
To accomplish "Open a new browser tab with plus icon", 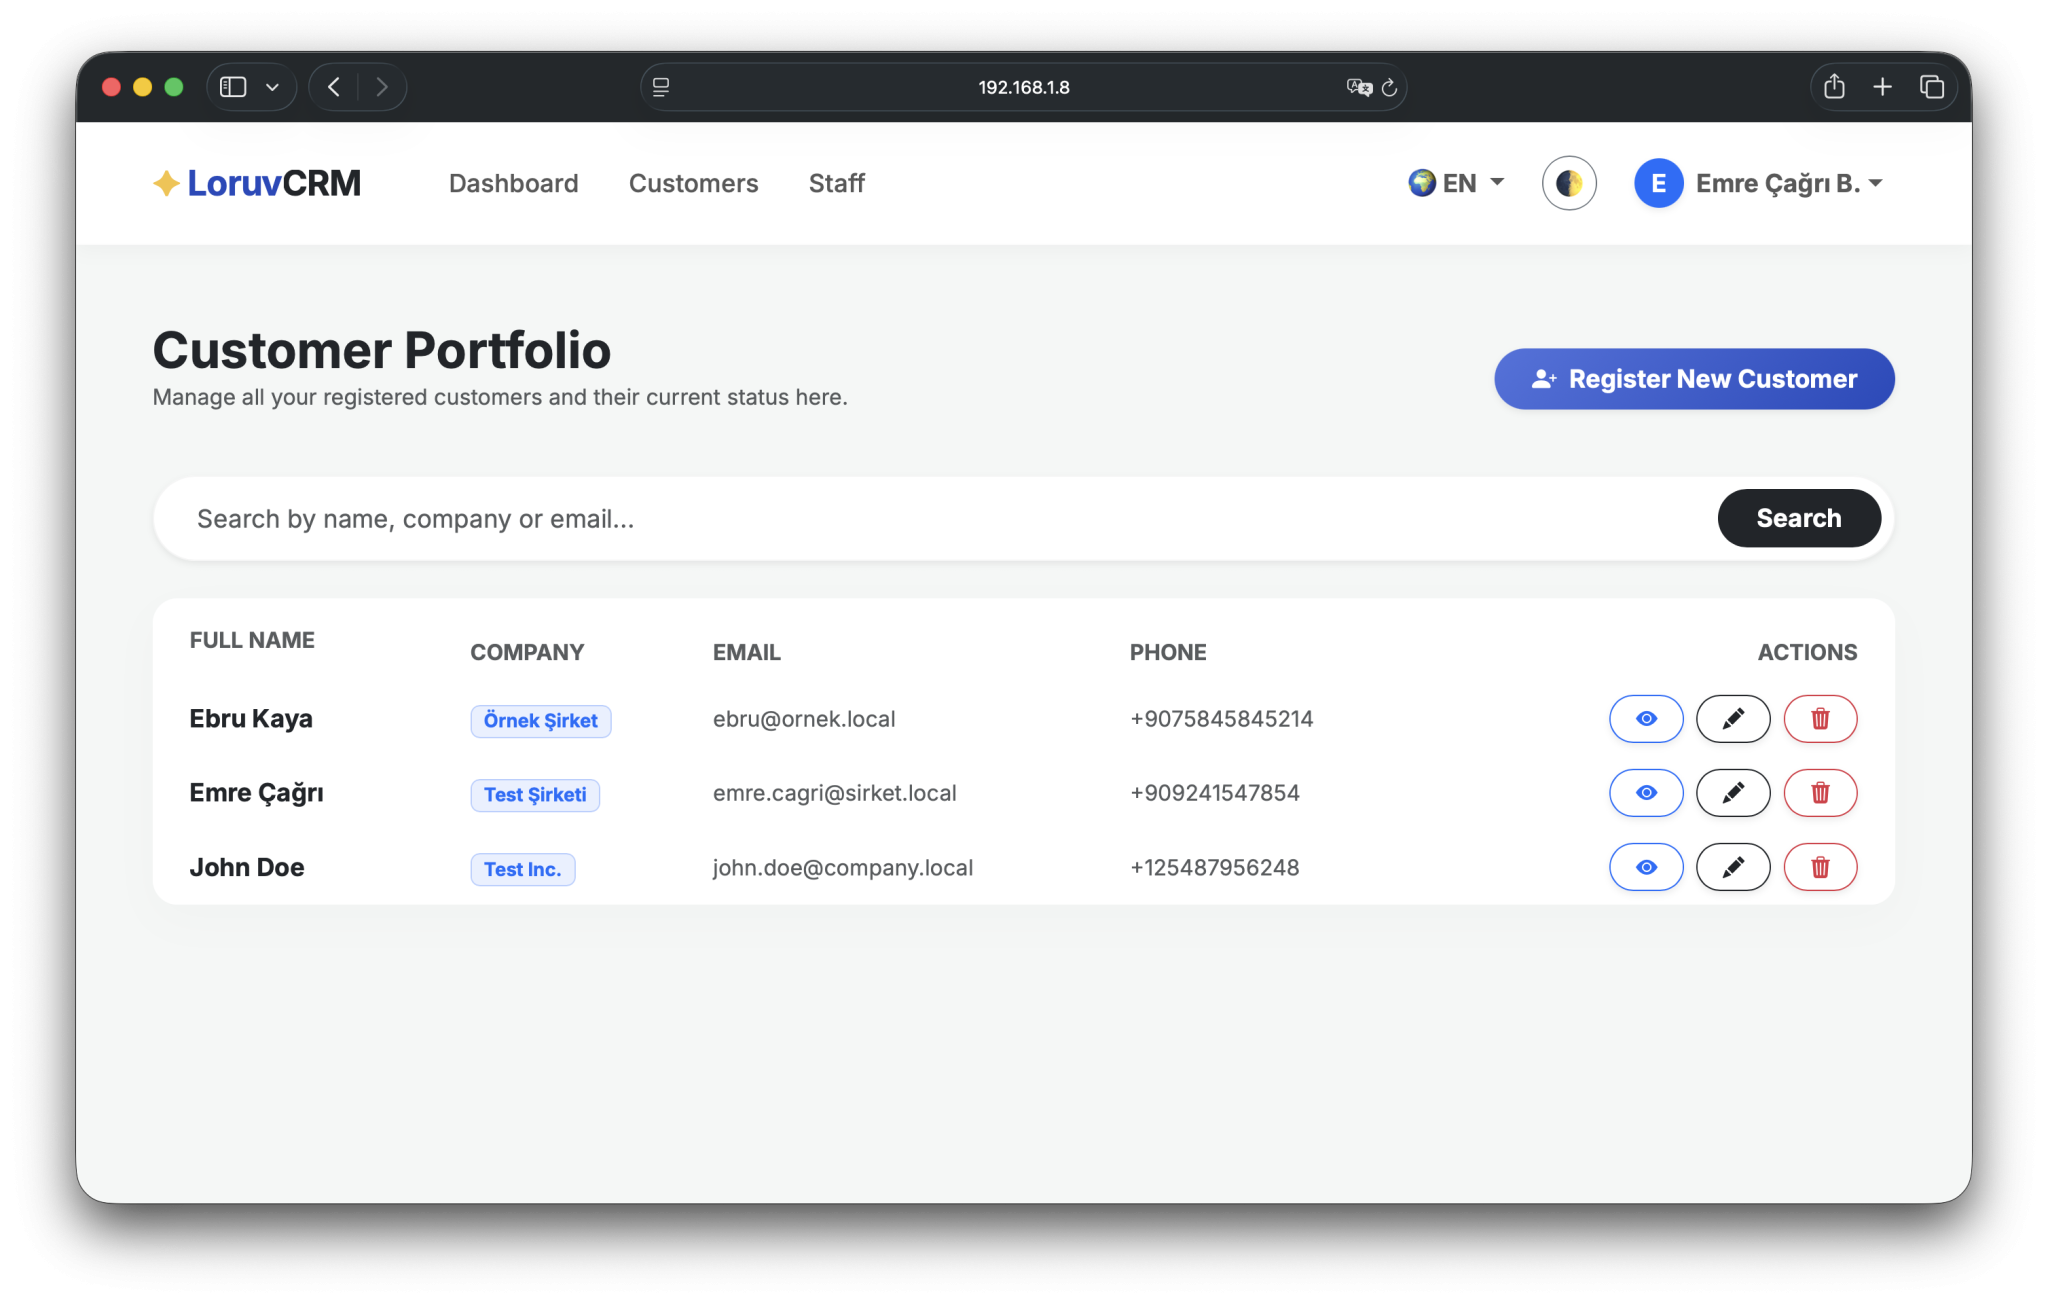I will pyautogui.click(x=1882, y=87).
